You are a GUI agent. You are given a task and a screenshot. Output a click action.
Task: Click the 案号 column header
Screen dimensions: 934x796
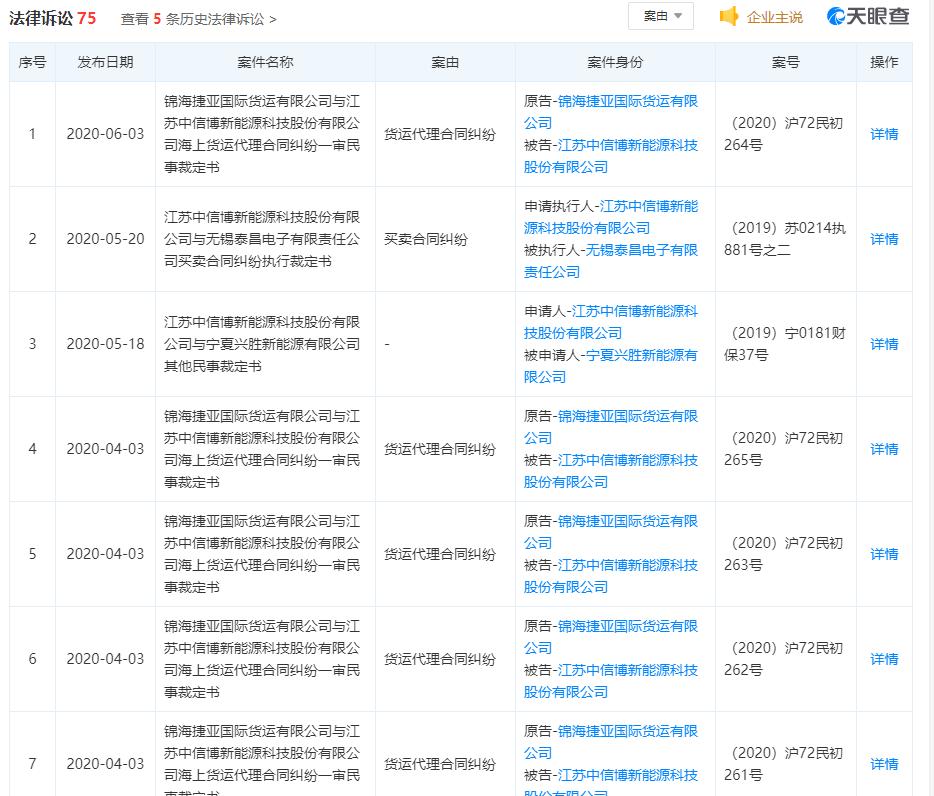coord(785,62)
